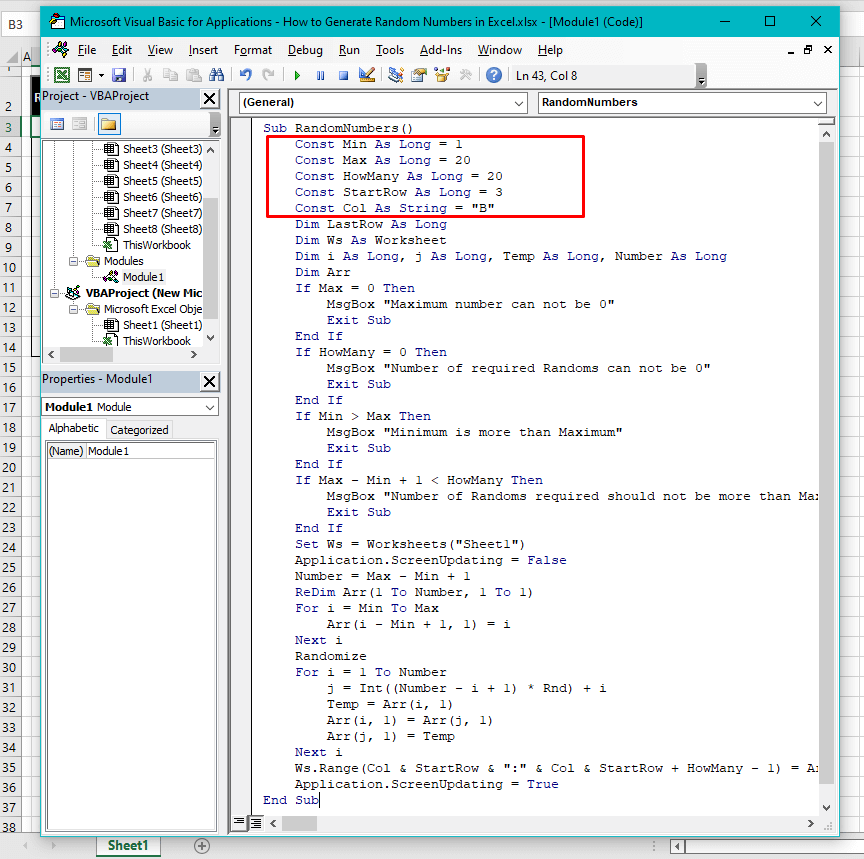This screenshot has width=864, height=859.
Task: Switch to the Categorized properties tab
Action: [139, 429]
